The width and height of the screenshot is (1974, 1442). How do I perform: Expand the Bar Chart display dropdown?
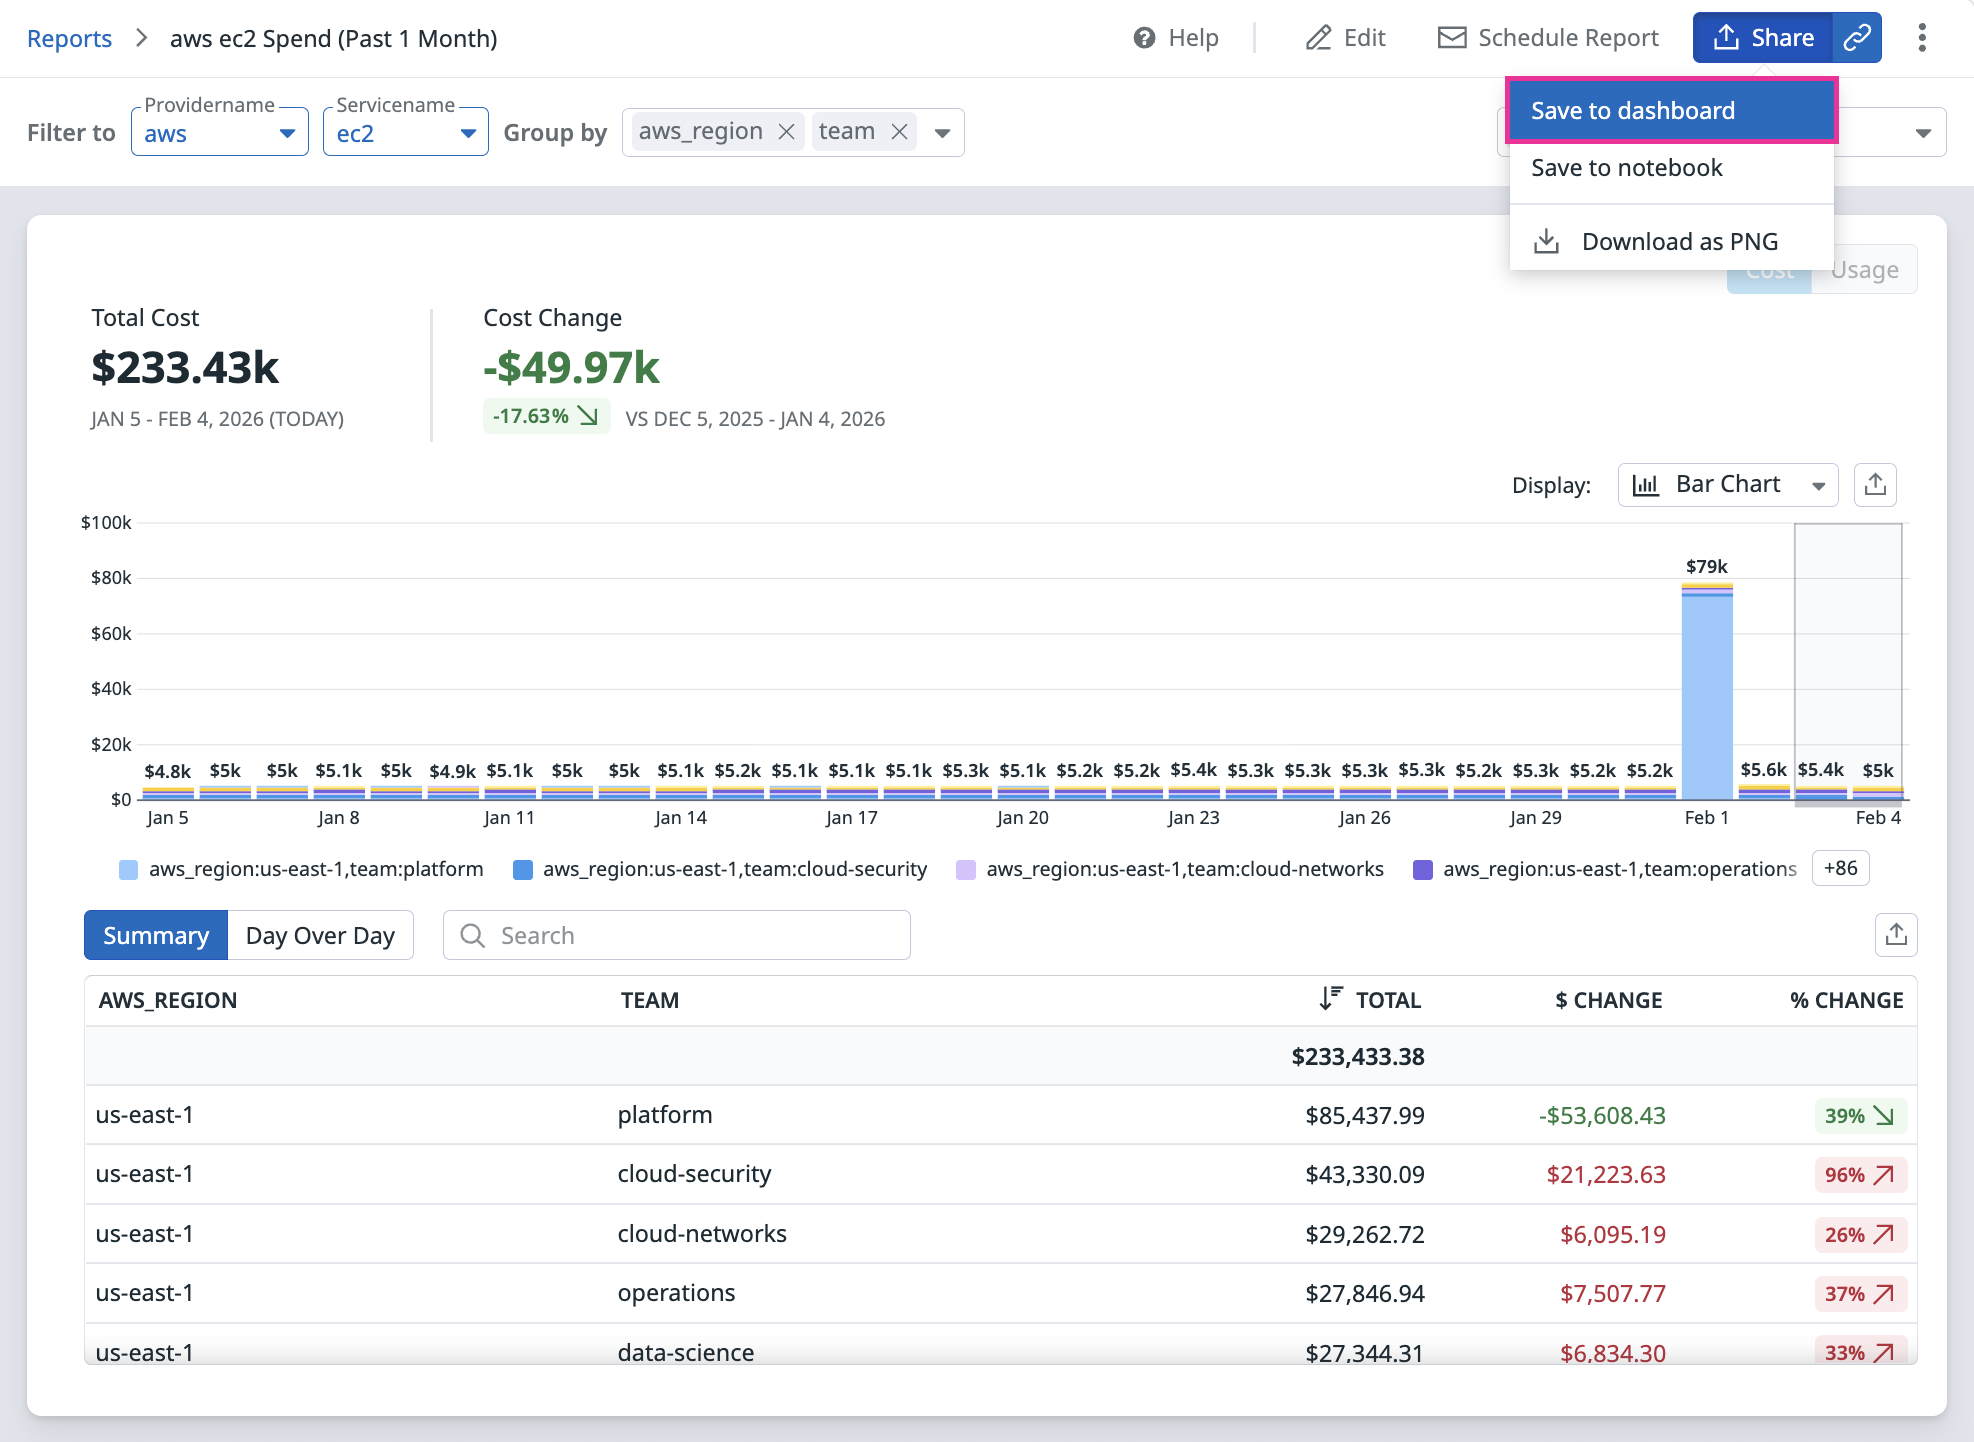1727,485
